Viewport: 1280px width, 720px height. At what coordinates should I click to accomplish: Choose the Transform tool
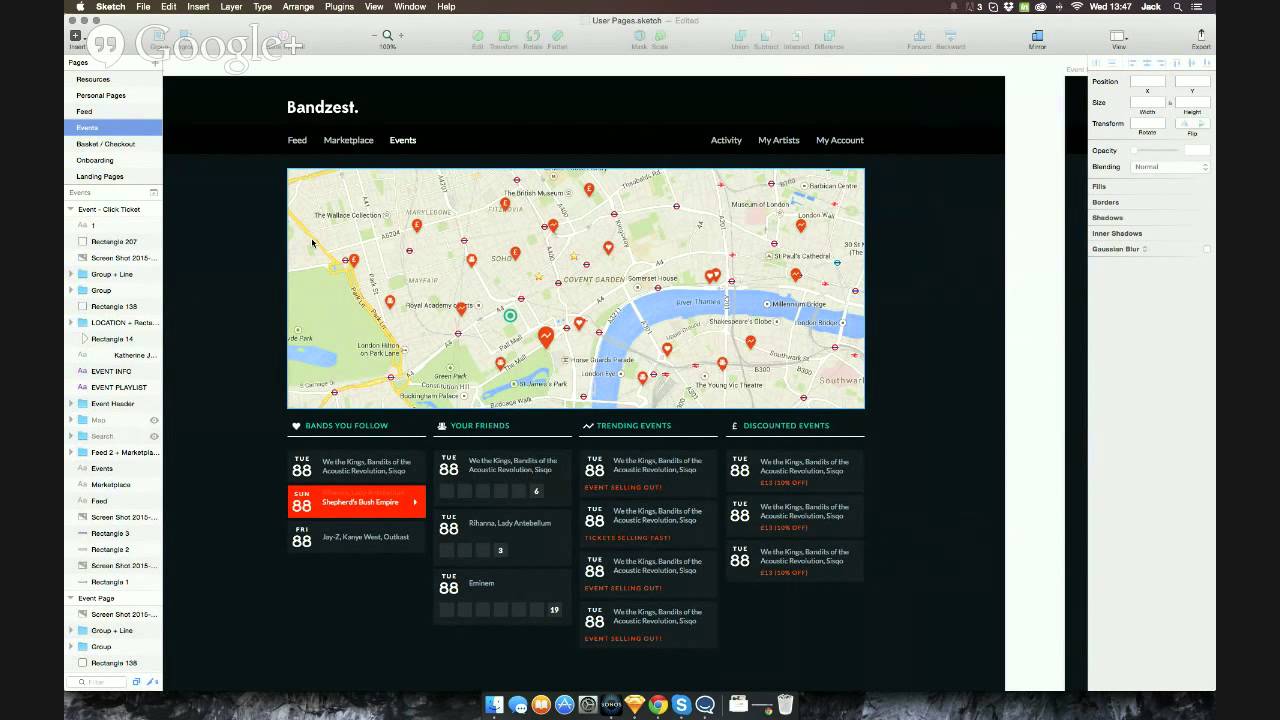504,37
